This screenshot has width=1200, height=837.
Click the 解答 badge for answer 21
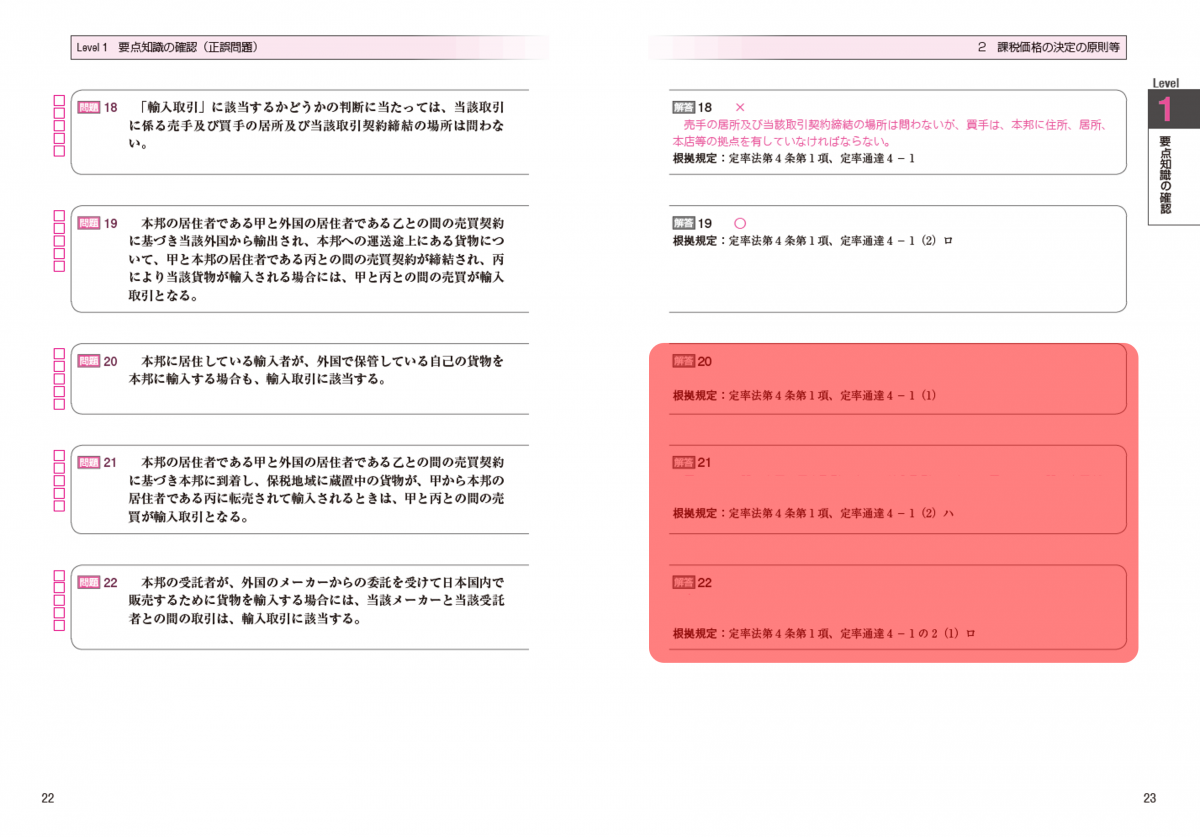coord(684,463)
